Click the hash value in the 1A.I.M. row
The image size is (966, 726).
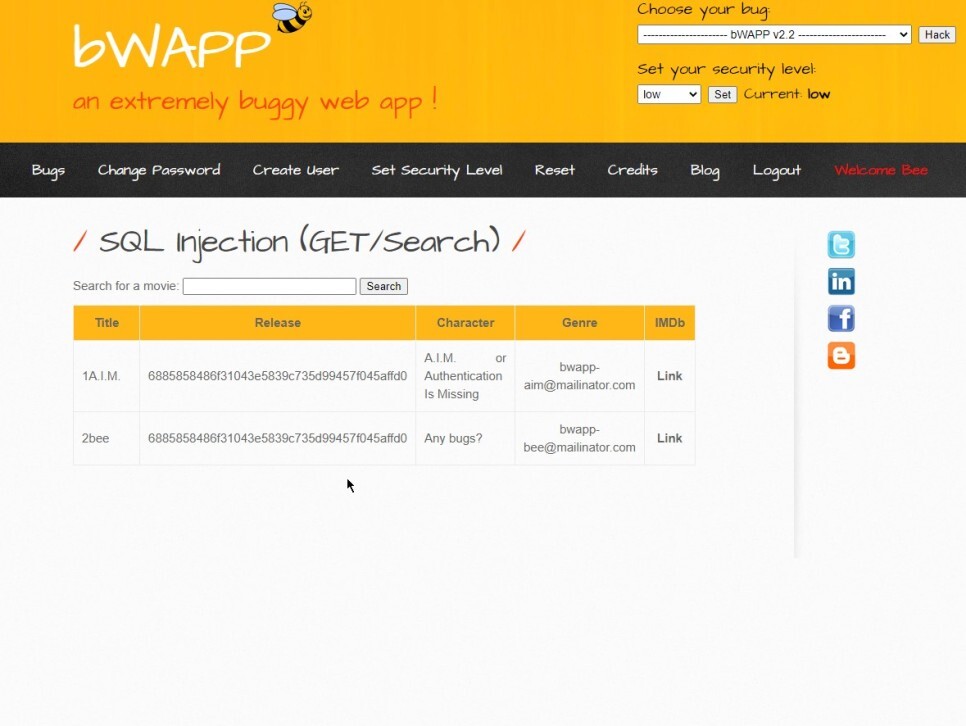point(277,376)
